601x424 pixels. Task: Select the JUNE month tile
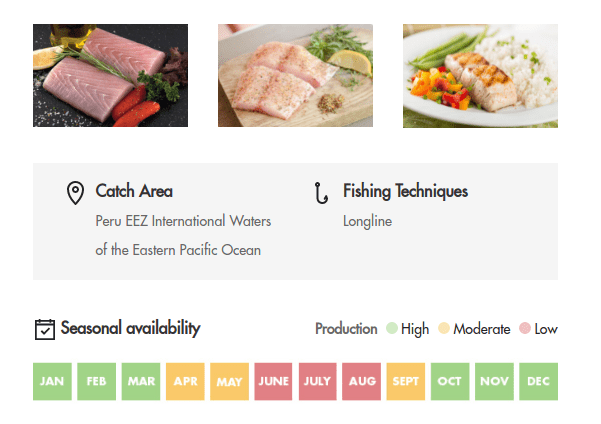point(273,381)
